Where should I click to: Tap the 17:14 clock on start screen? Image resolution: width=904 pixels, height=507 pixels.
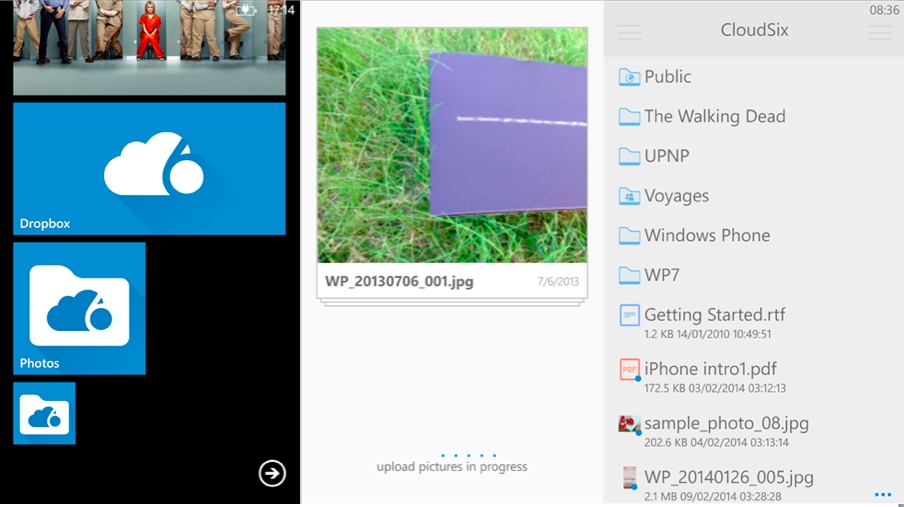tap(281, 10)
